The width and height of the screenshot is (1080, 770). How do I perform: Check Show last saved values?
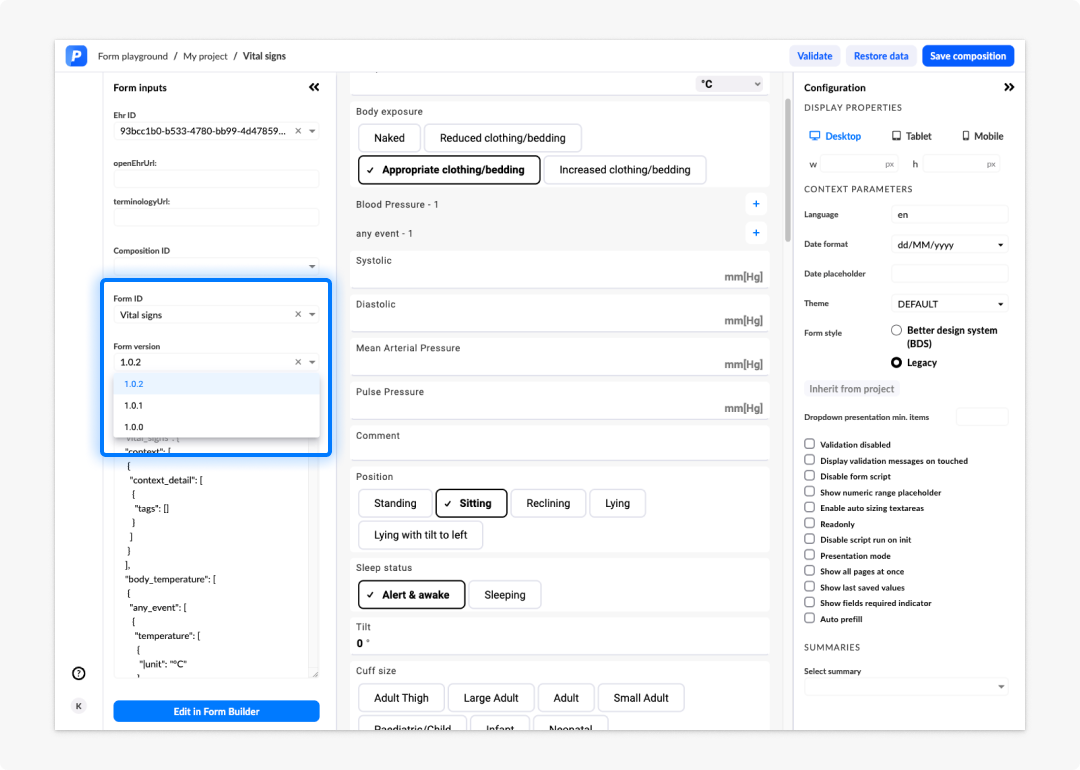click(x=809, y=587)
